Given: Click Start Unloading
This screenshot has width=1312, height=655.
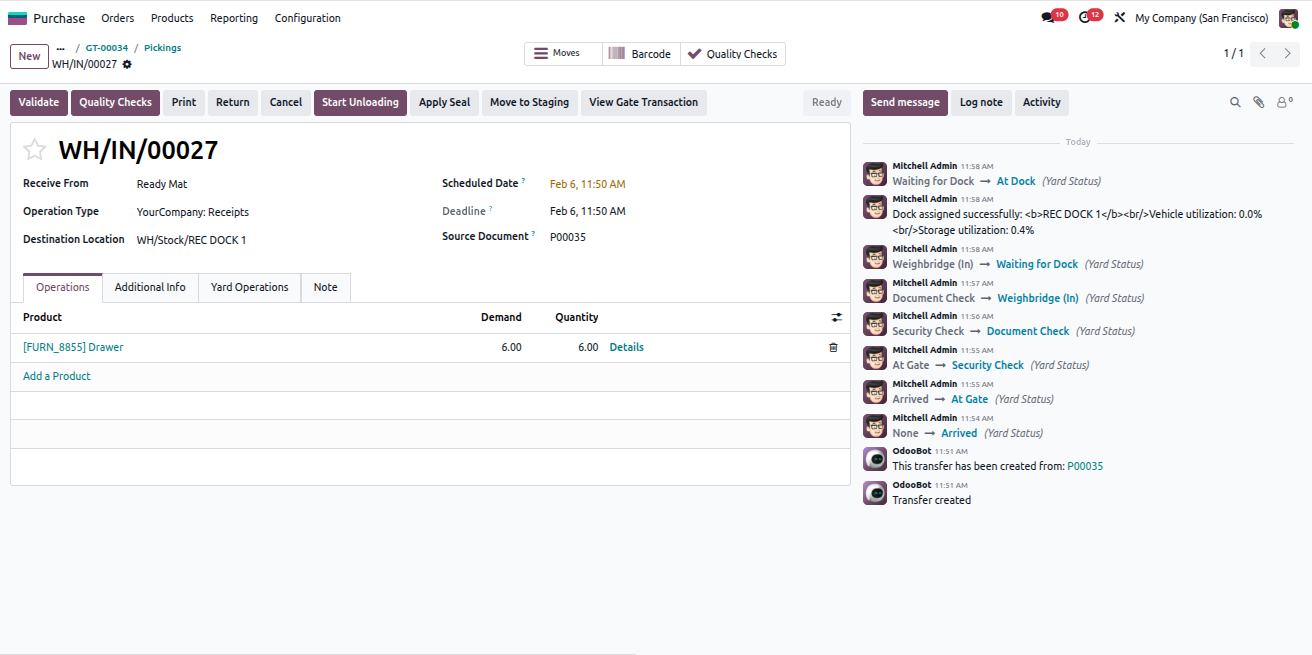Looking at the screenshot, I should click(x=361, y=102).
